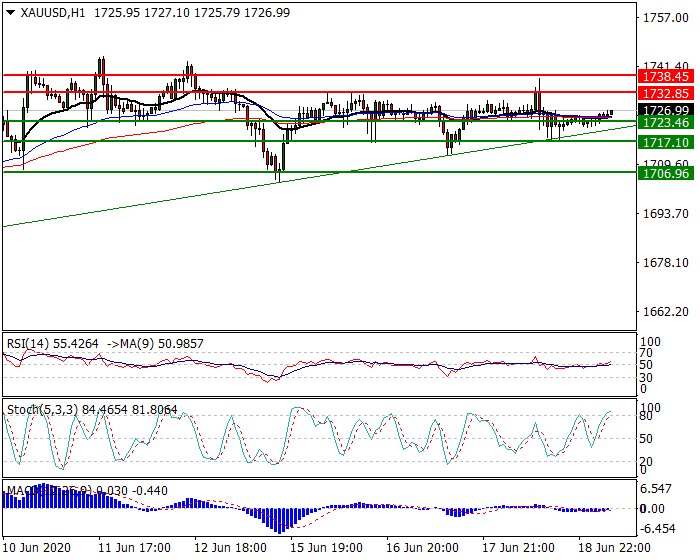Select the 15 Jun 19:00 time label
Viewport: 700px width, 560px height.
326,547
